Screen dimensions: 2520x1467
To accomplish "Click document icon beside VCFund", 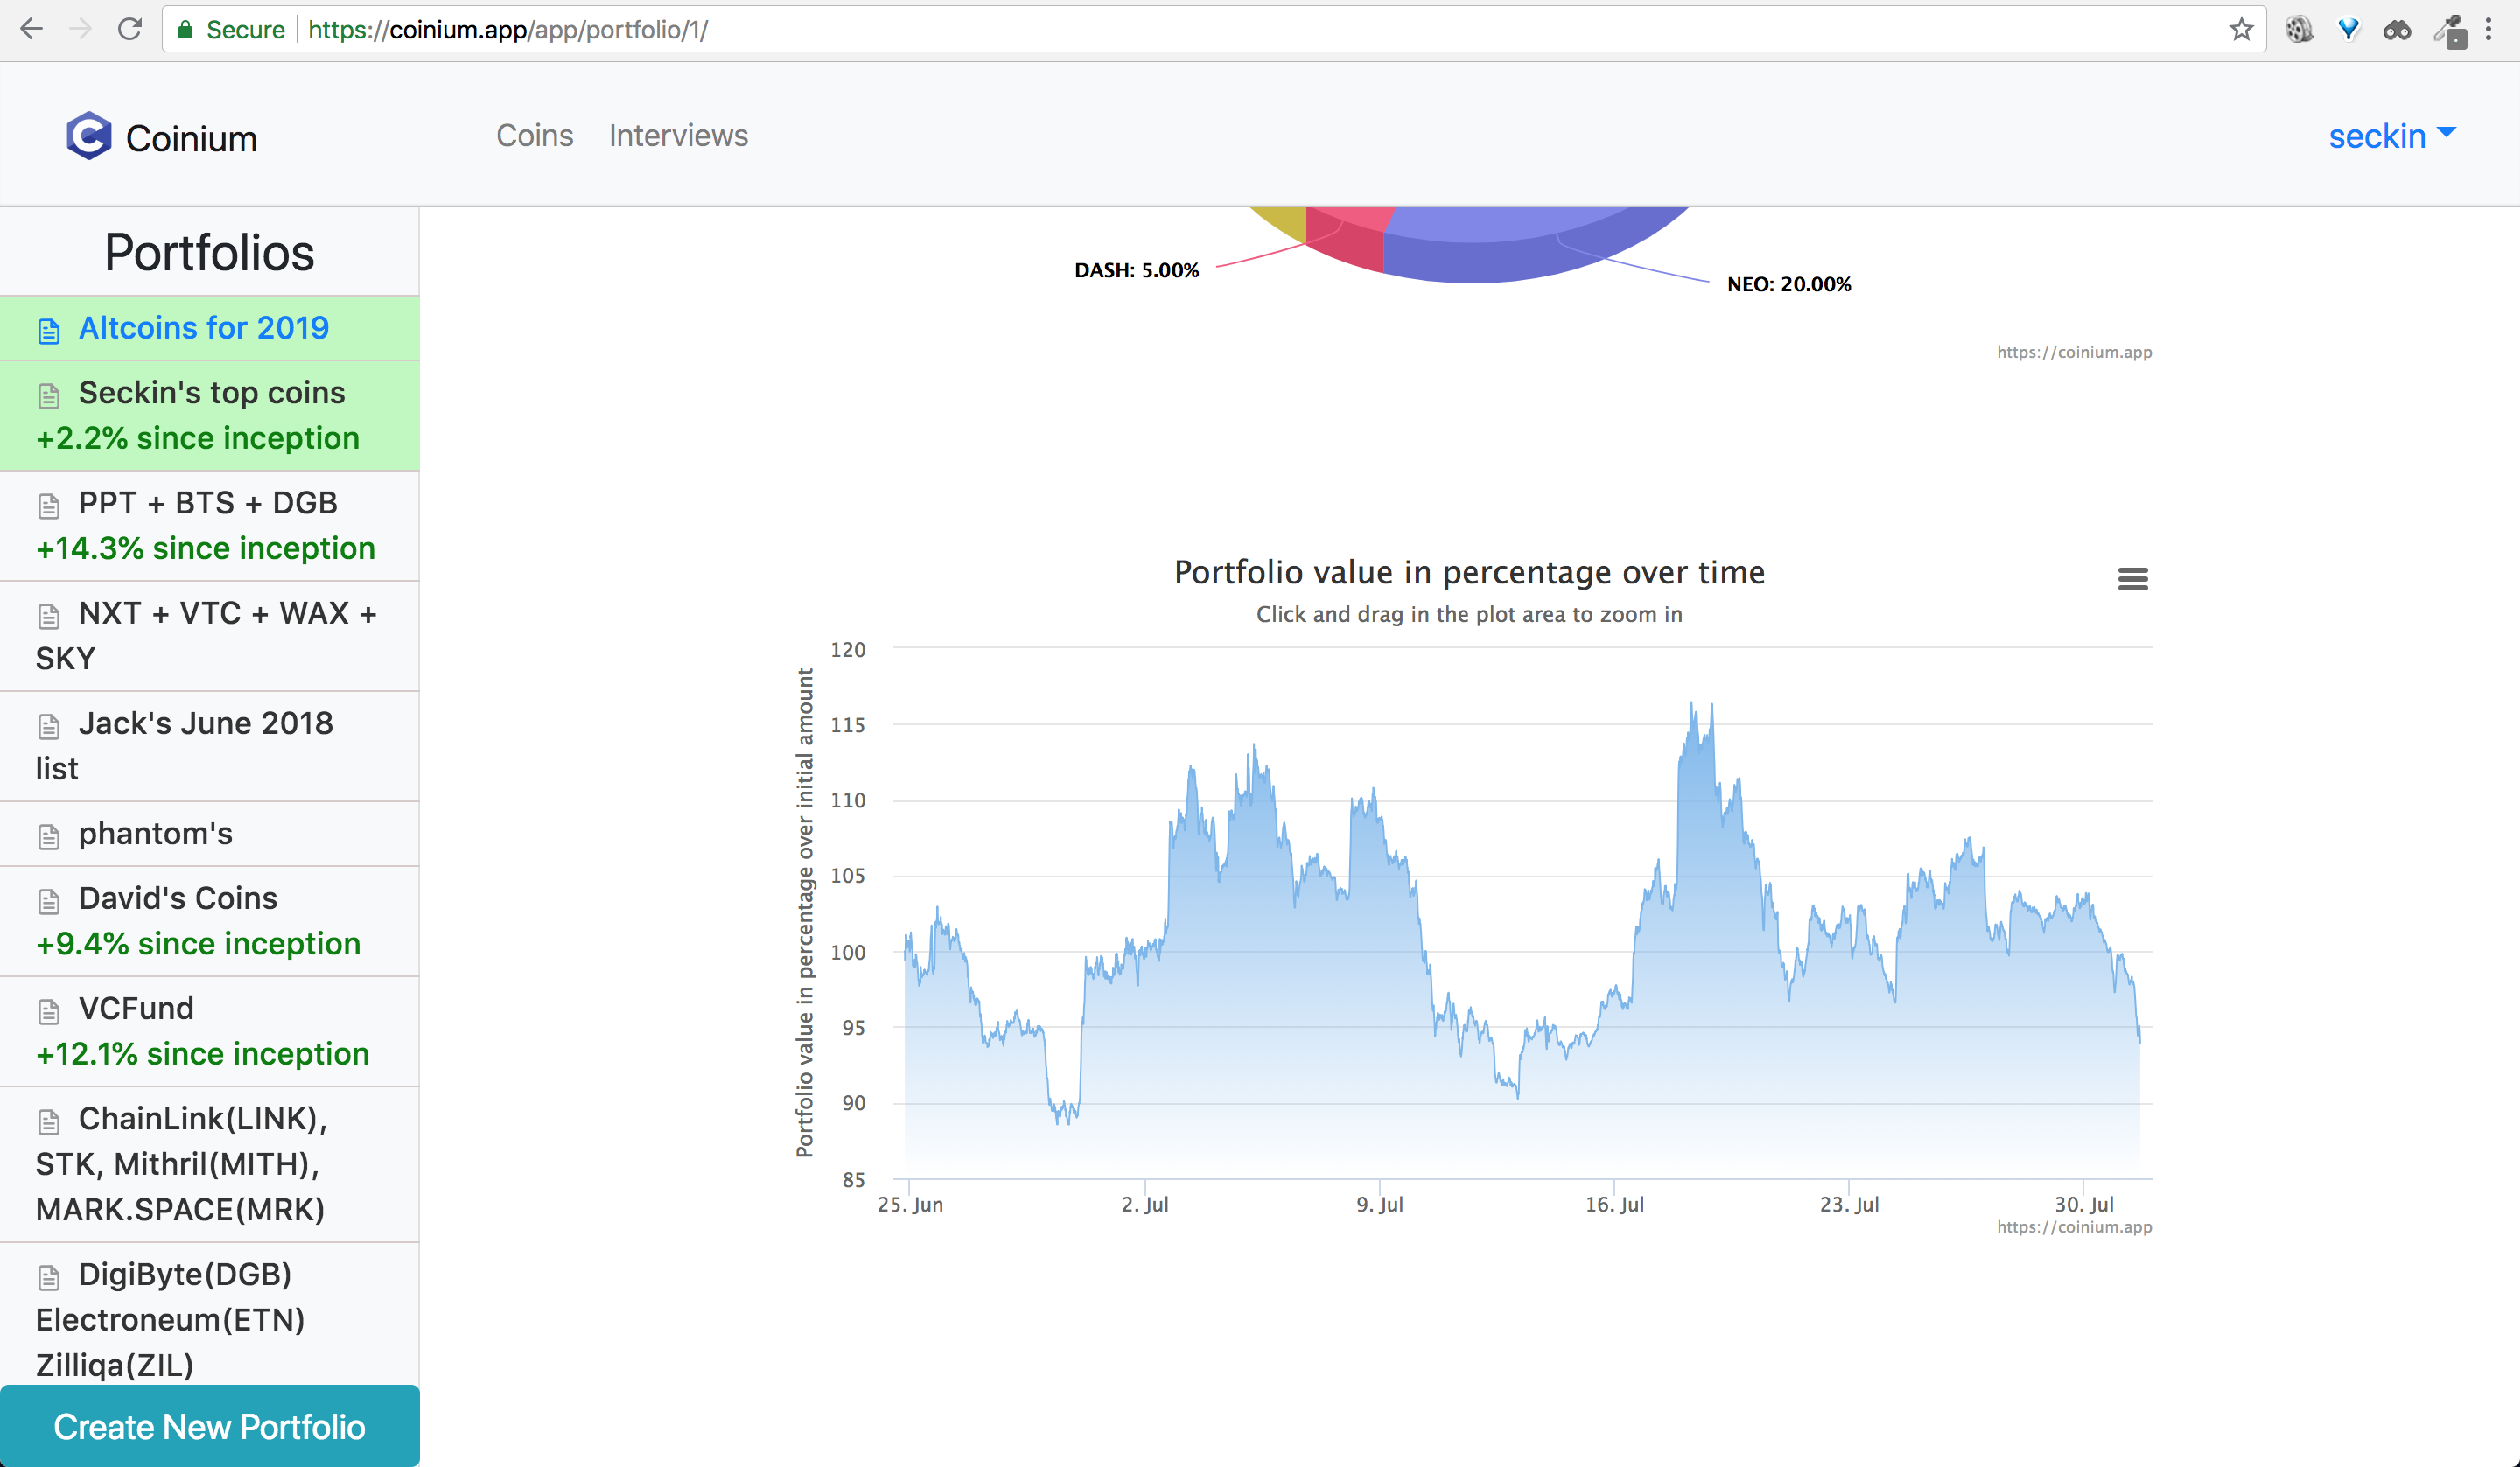I will 49,1012.
